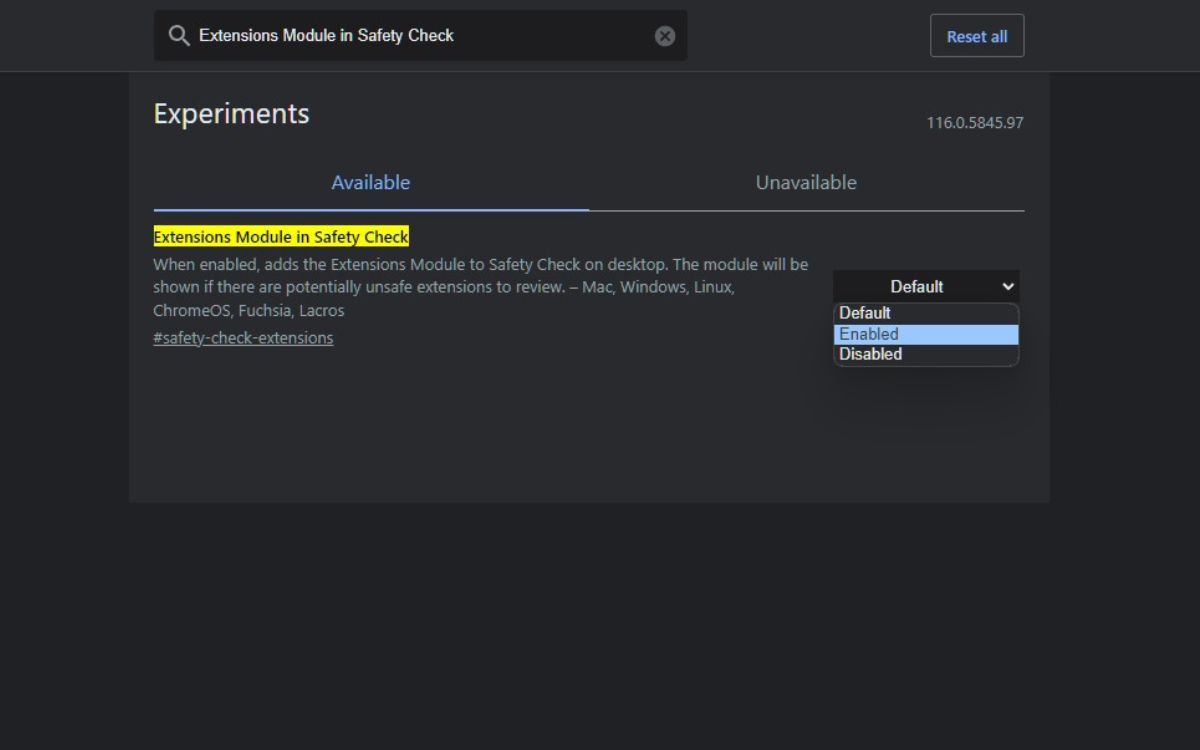Image resolution: width=1200 pixels, height=750 pixels.
Task: Open the Extensions Module in Safety Check dropdown
Action: [925, 286]
